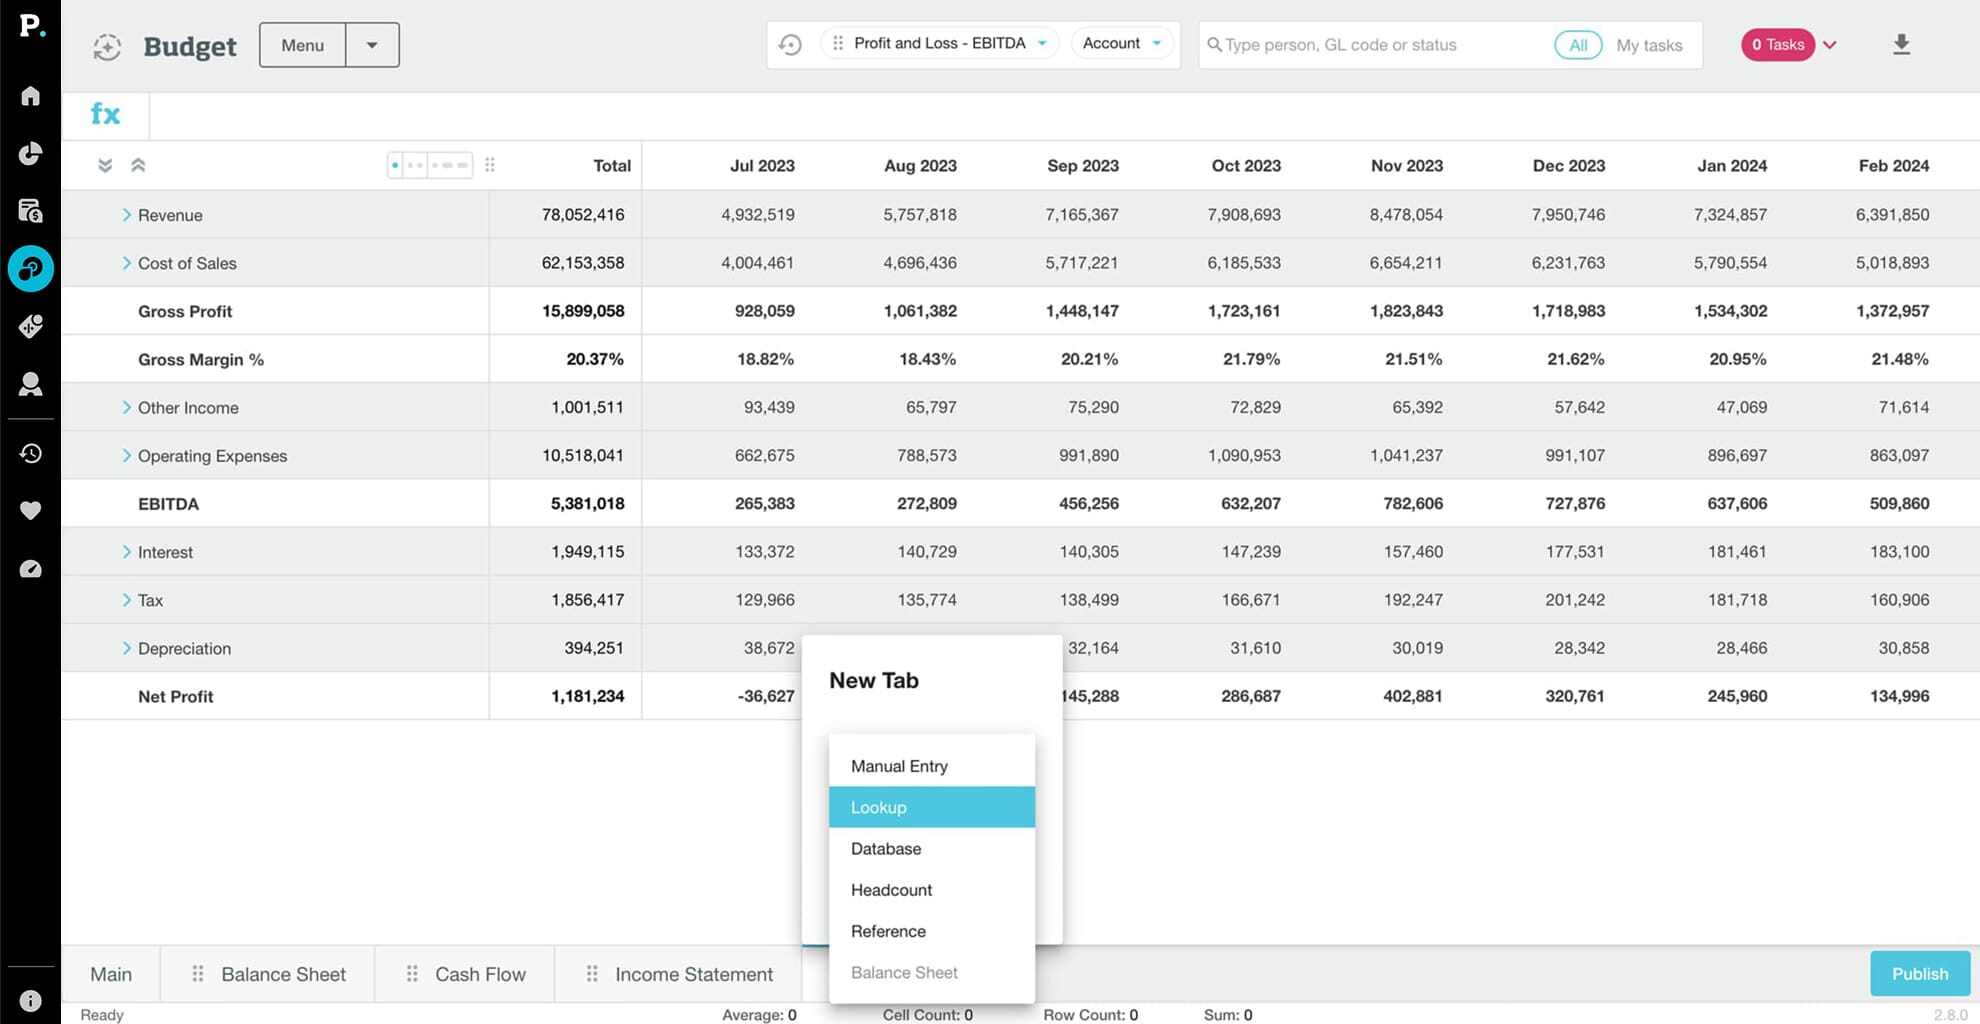This screenshot has width=1980, height=1024.
Task: Click the history clock sidebar icon
Action: (x=30, y=453)
